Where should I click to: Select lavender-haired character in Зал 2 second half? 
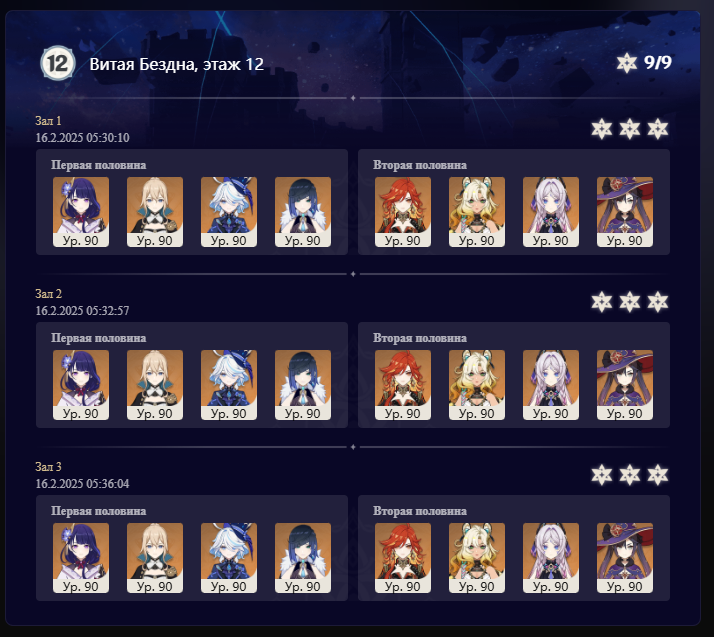(x=551, y=385)
